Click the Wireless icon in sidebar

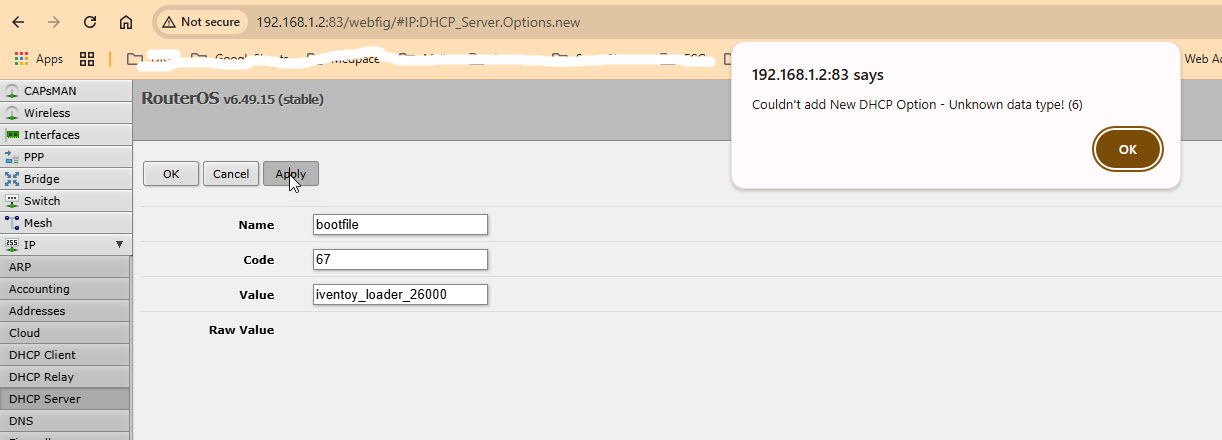coord(12,113)
